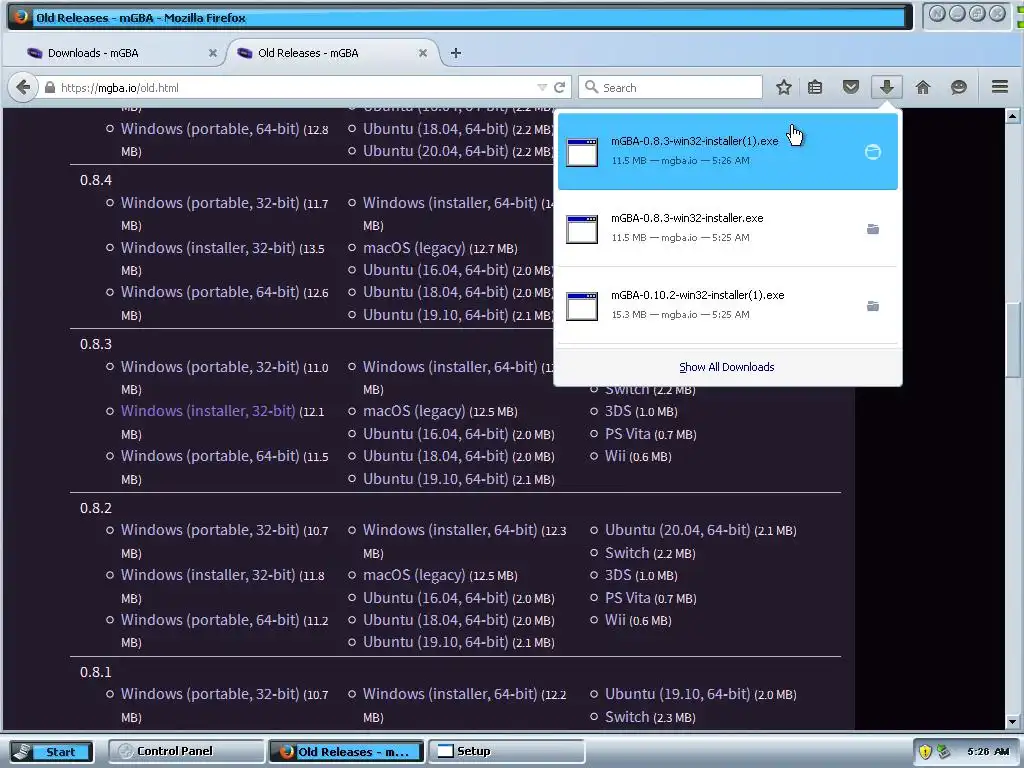Screen dimensions: 1024x768
Task: Download 0.8.3 3DS build
Action: pos(618,411)
